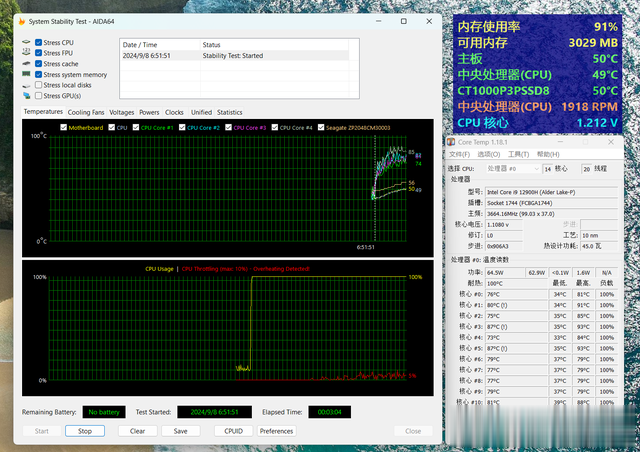
Task: Click the CT1000P3PSSD8 50°C overlay line
Action: point(537,91)
